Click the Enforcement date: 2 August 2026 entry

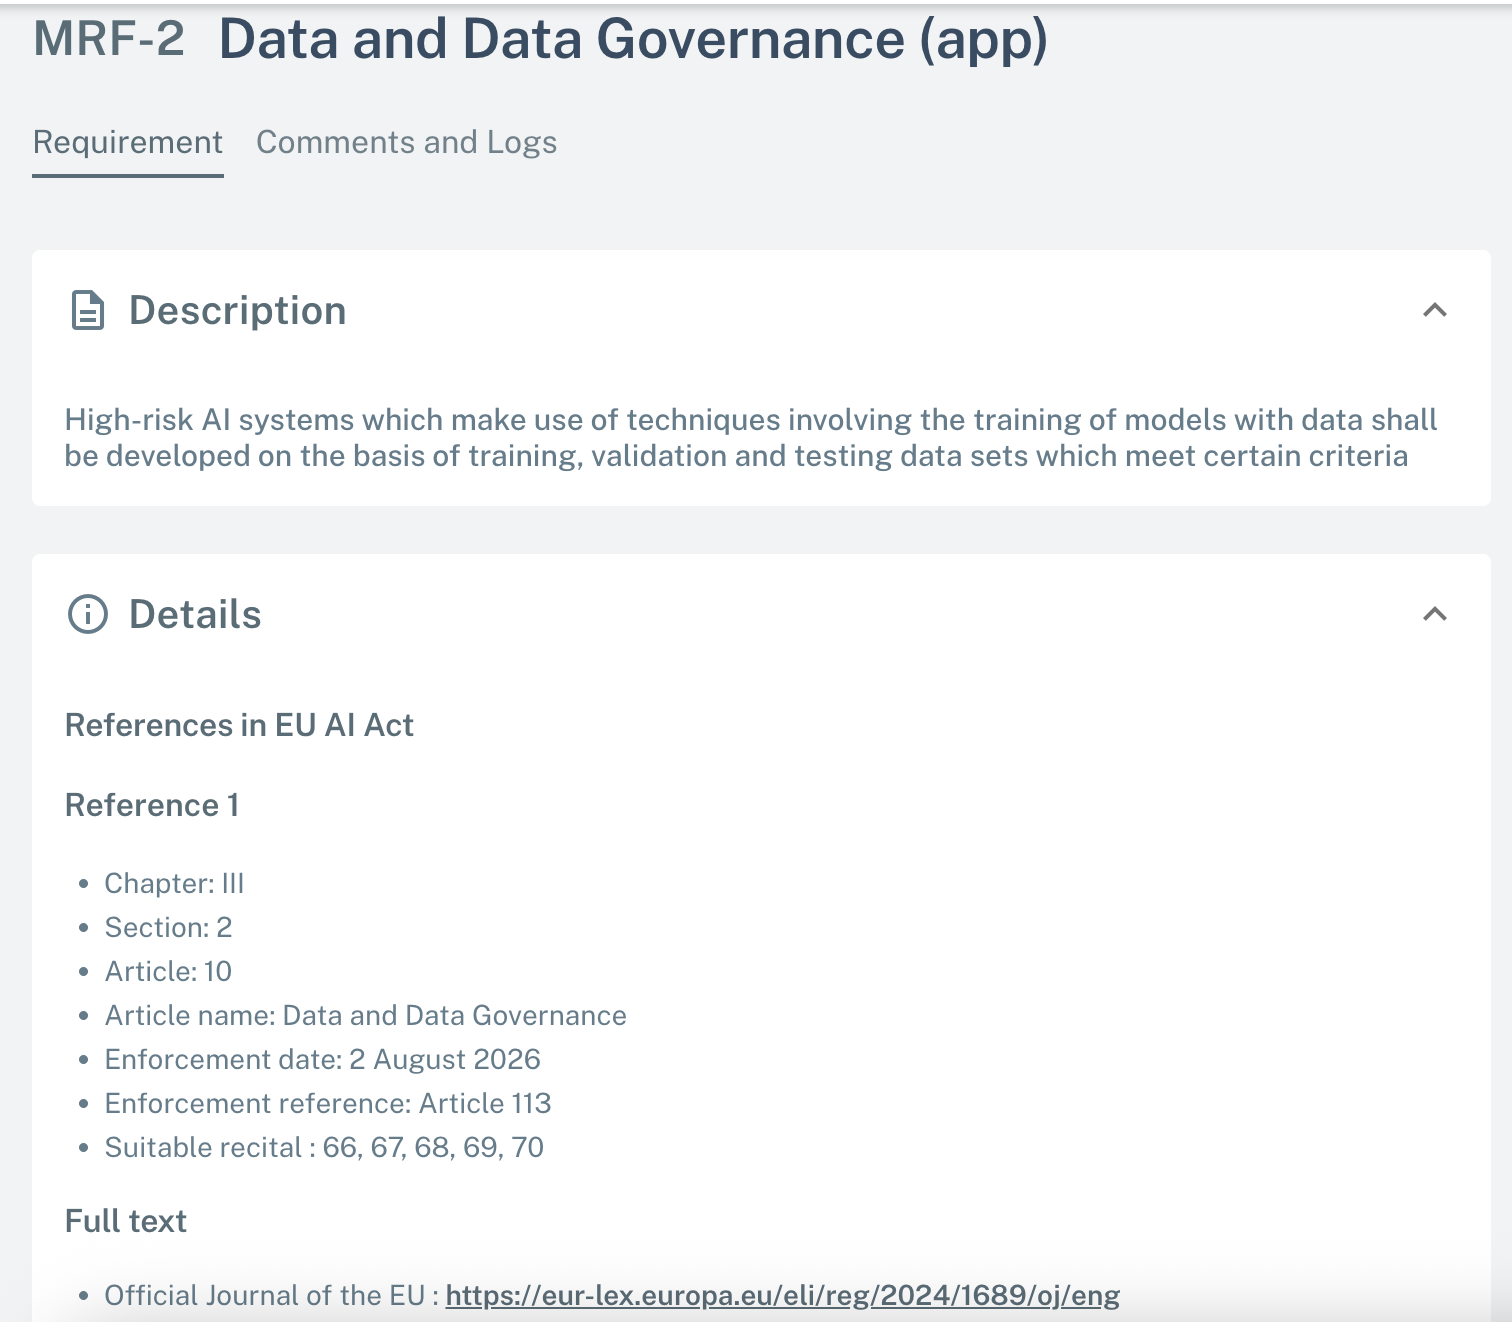(x=322, y=1059)
